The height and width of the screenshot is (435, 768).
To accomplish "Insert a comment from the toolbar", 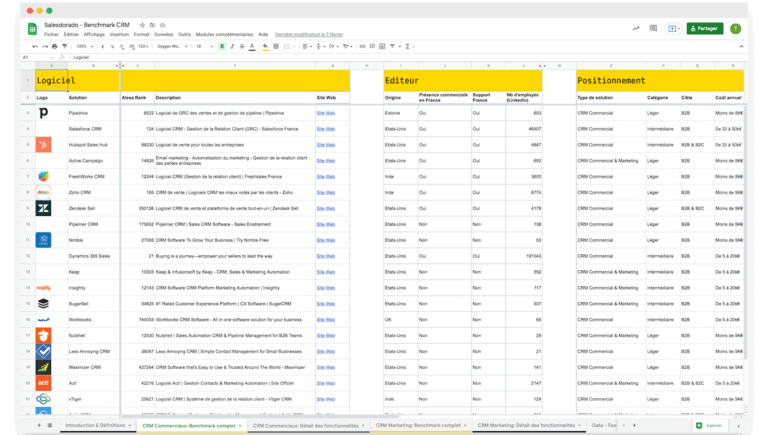I will pos(372,47).
